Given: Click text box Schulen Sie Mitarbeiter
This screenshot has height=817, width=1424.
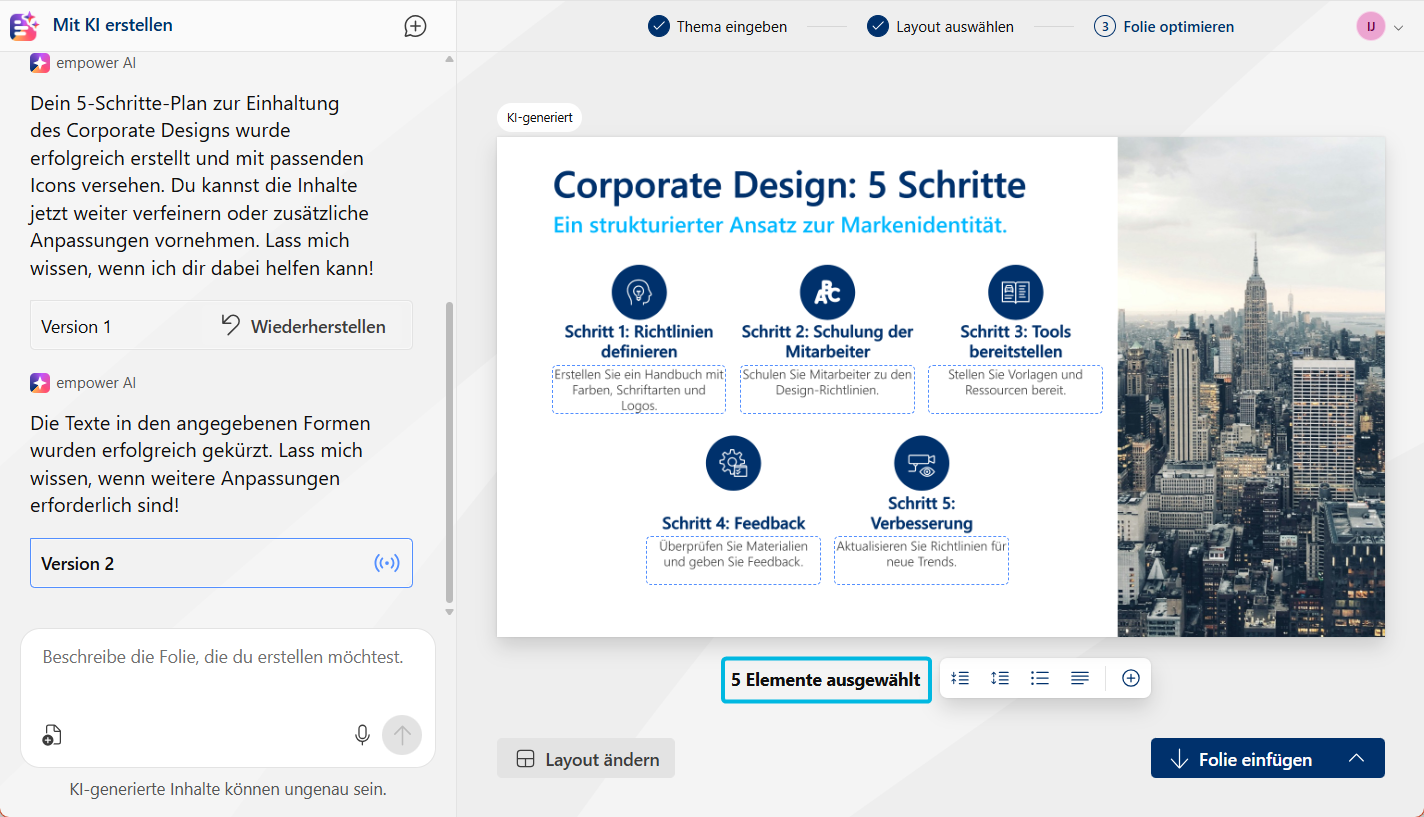Looking at the screenshot, I should [x=827, y=390].
